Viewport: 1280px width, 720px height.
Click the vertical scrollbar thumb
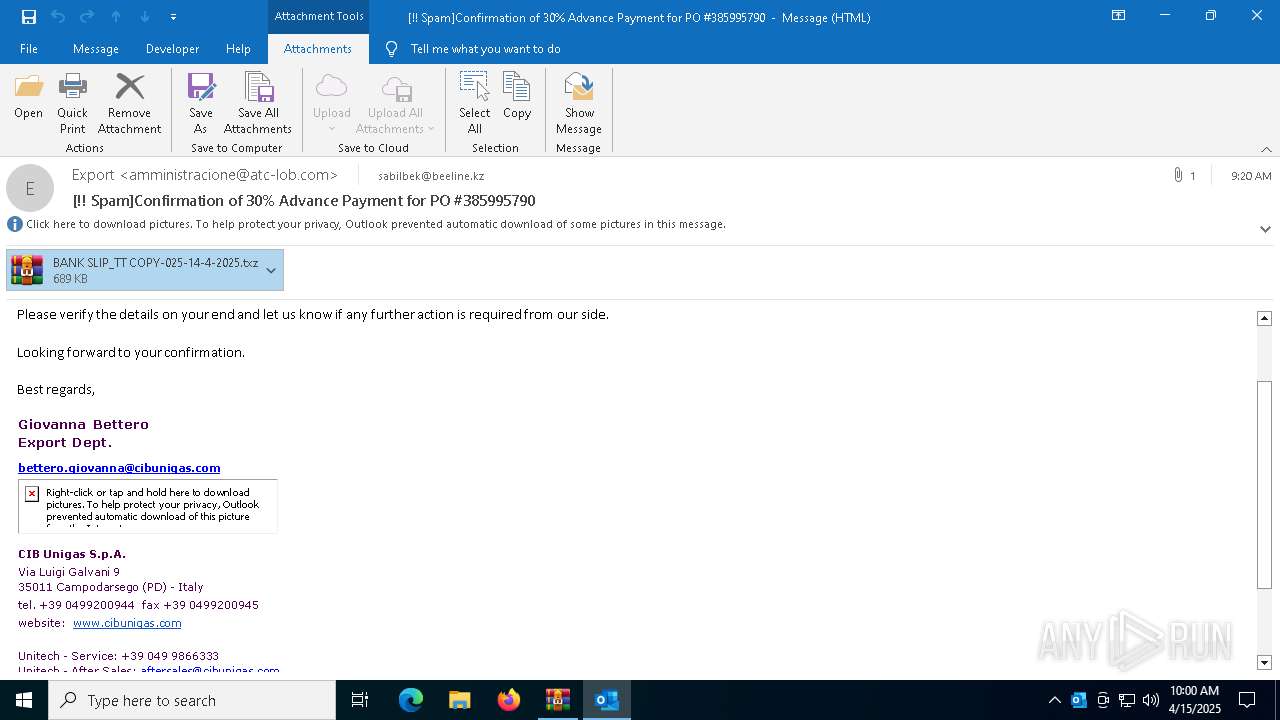coord(1264,485)
